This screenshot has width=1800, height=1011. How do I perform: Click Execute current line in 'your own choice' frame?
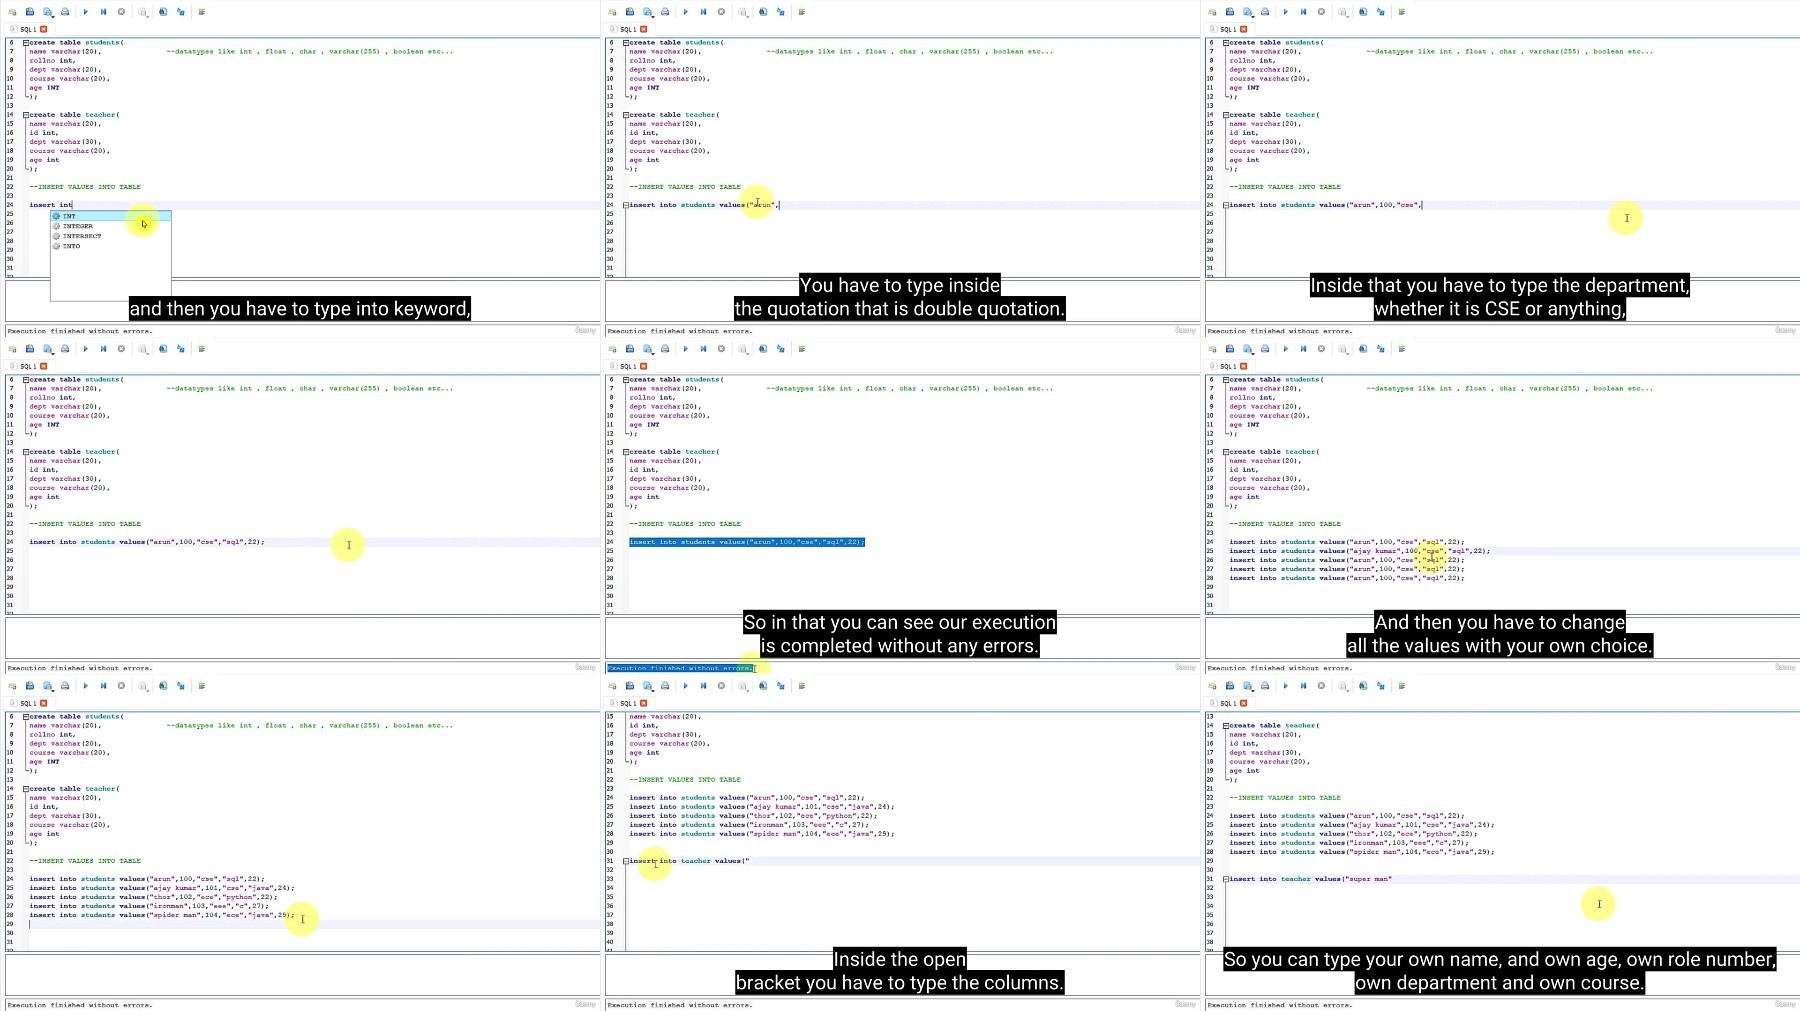click(x=1303, y=349)
